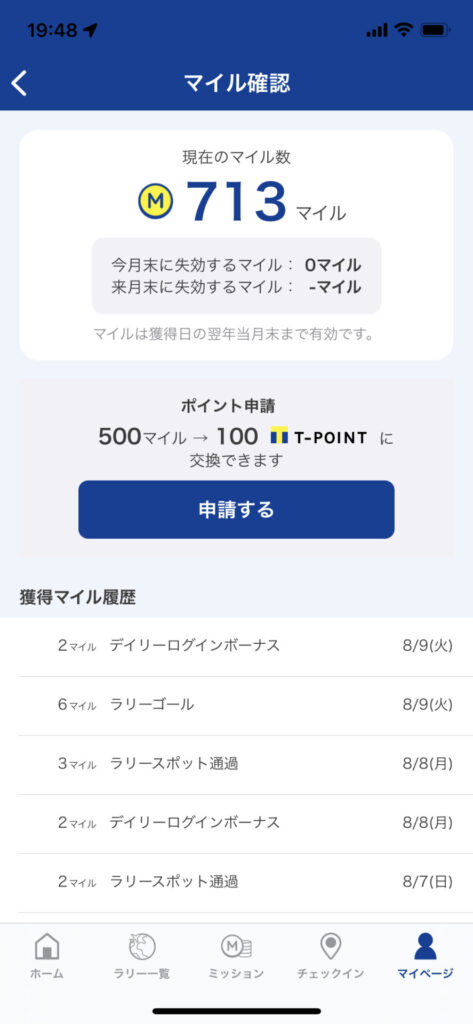Tap the Wi-Fi status bar icon
Image resolution: width=473 pixels, height=1024 pixels.
tap(404, 30)
